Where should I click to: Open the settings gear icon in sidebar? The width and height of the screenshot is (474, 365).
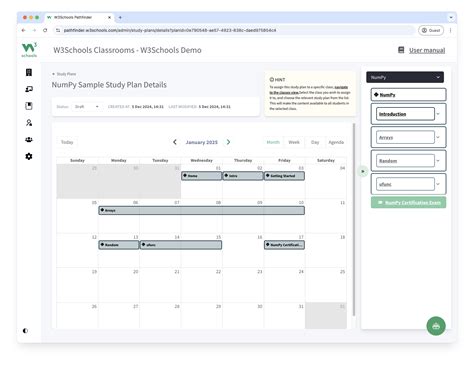coord(29,156)
